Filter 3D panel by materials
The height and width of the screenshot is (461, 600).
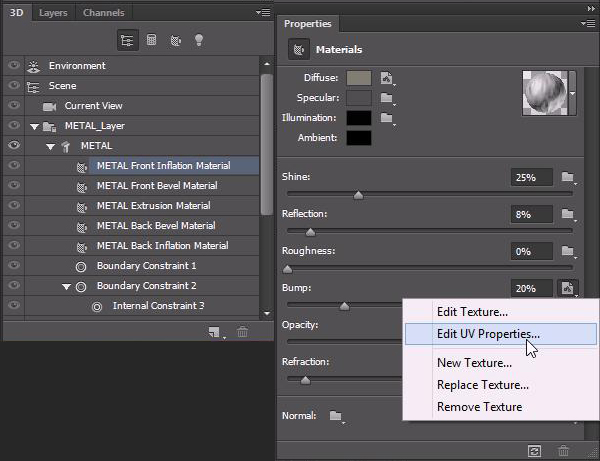click(x=175, y=40)
